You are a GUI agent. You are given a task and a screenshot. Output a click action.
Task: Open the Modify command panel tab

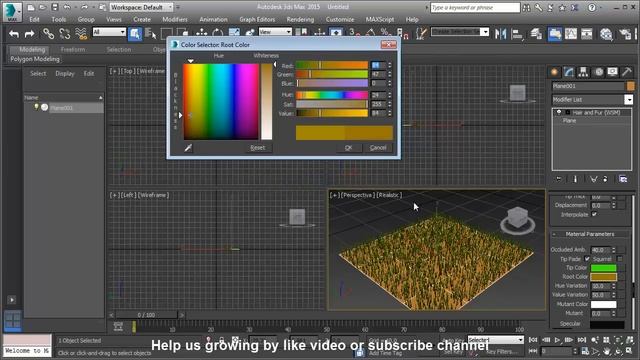[x=569, y=72]
